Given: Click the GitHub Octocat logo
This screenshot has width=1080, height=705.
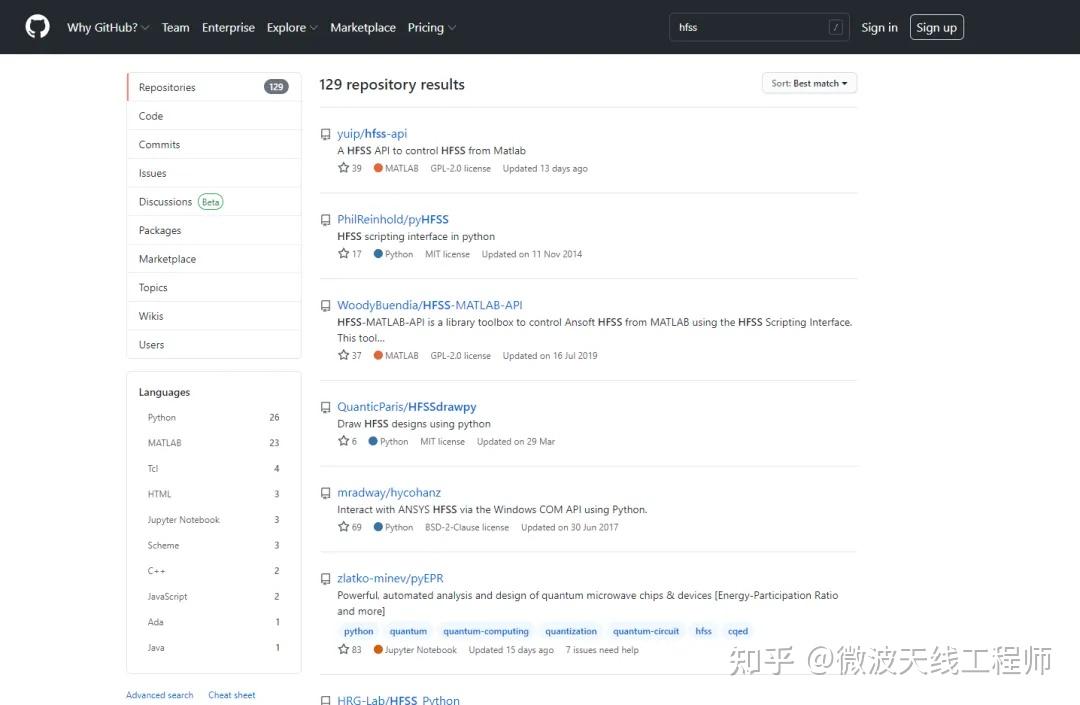Looking at the screenshot, I should click(x=37, y=27).
